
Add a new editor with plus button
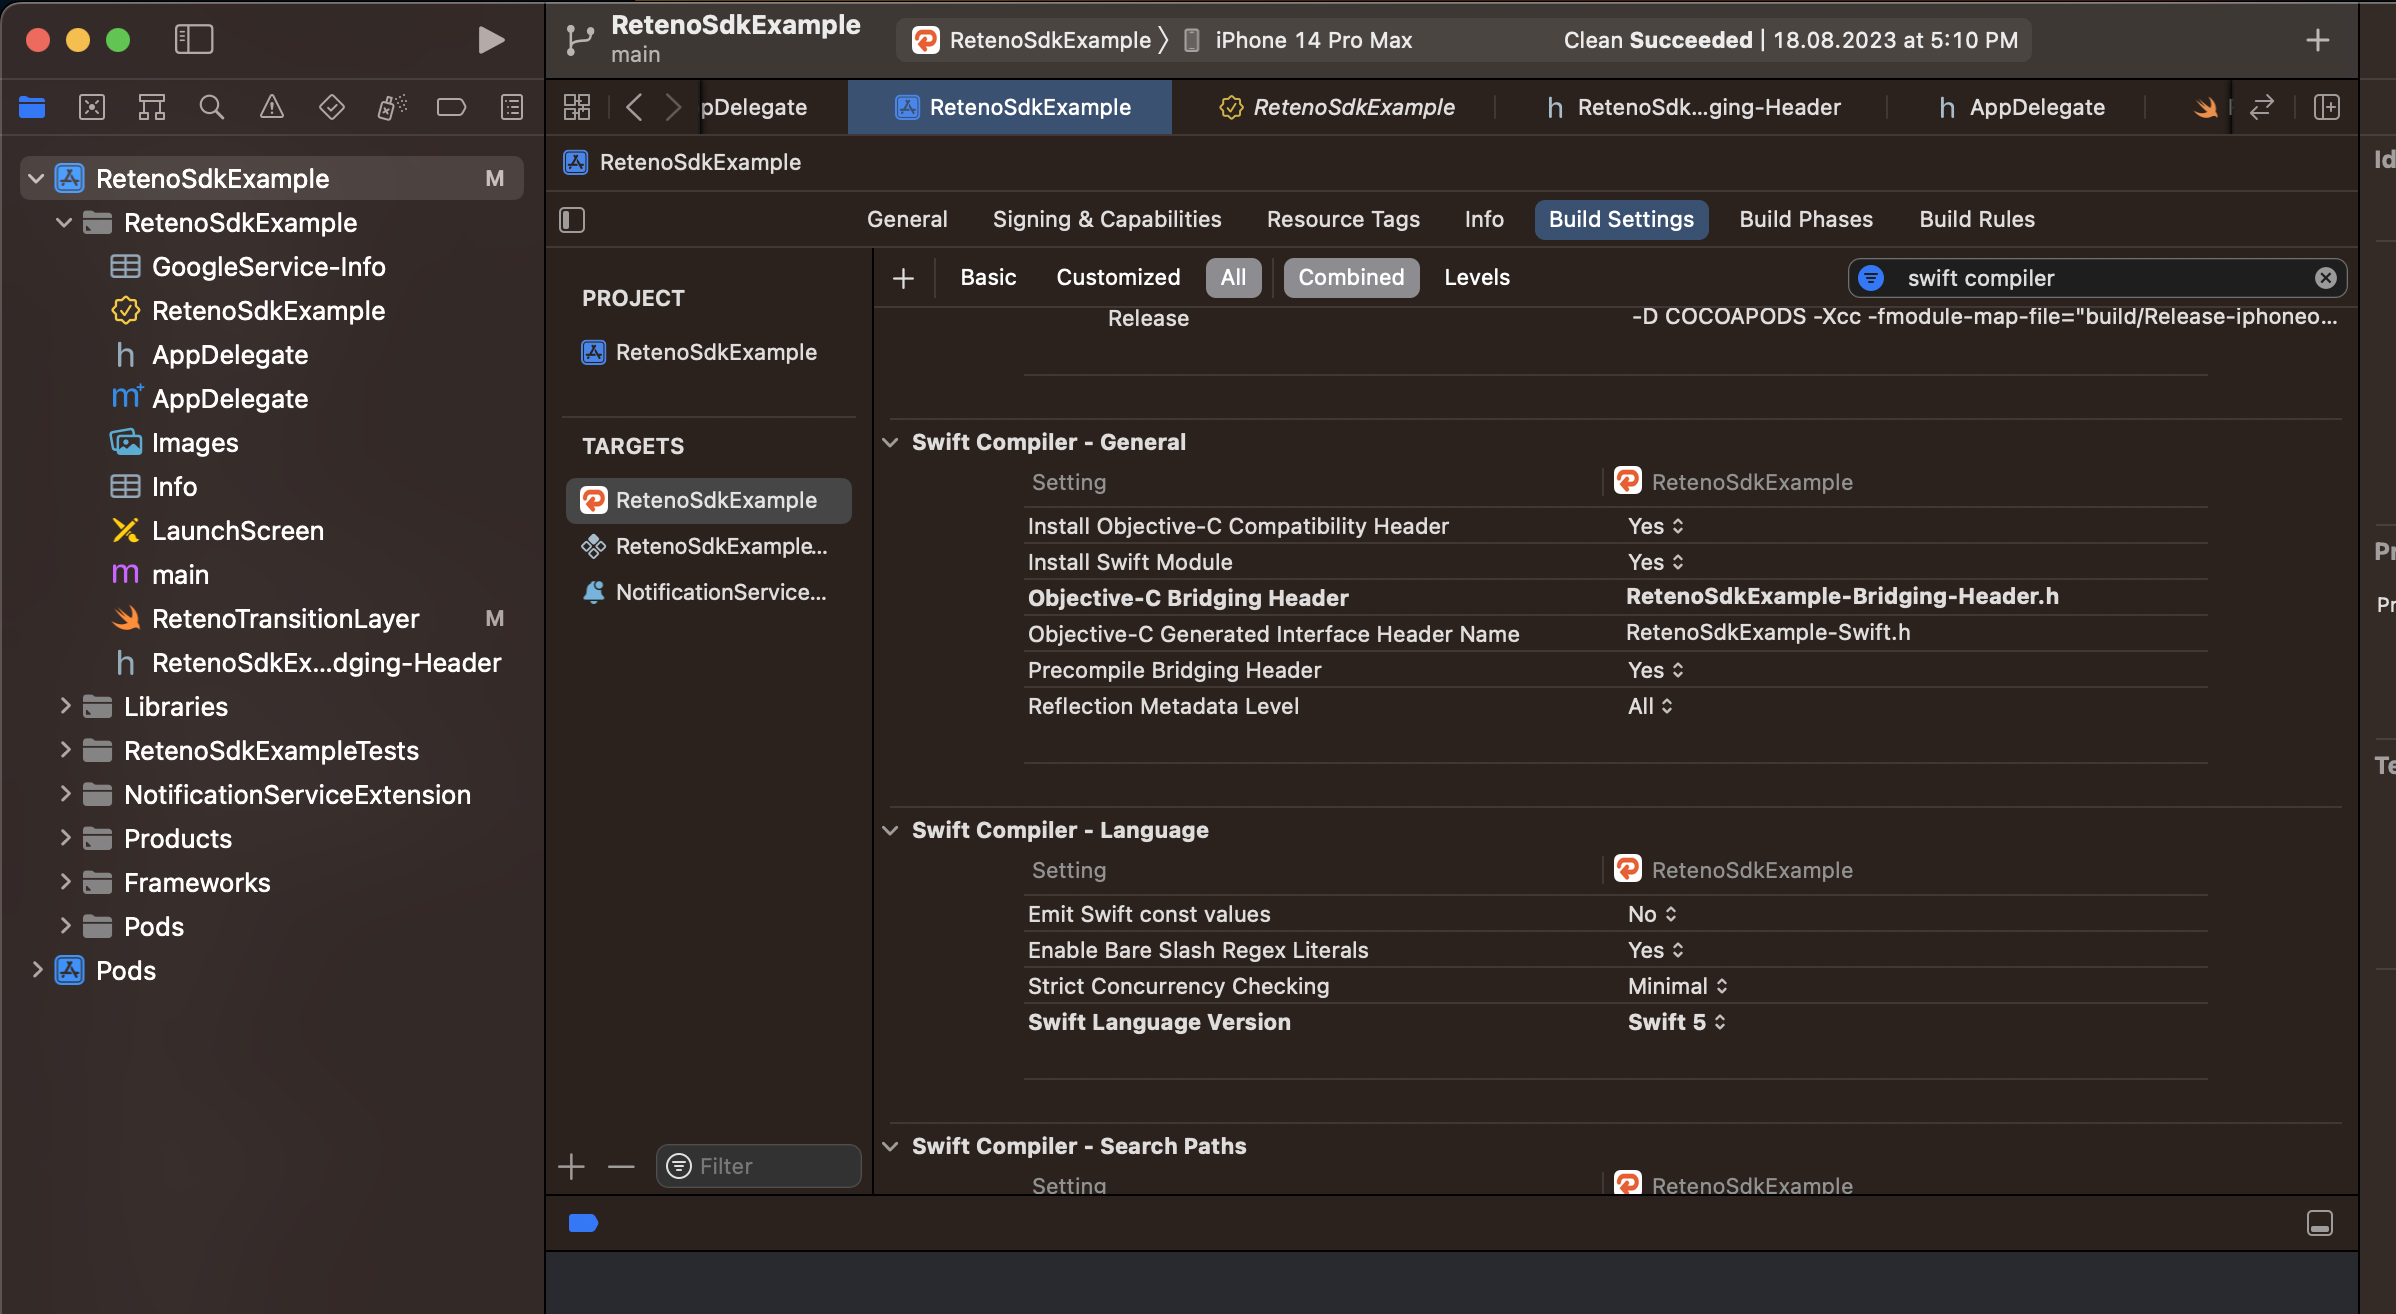(2318, 40)
